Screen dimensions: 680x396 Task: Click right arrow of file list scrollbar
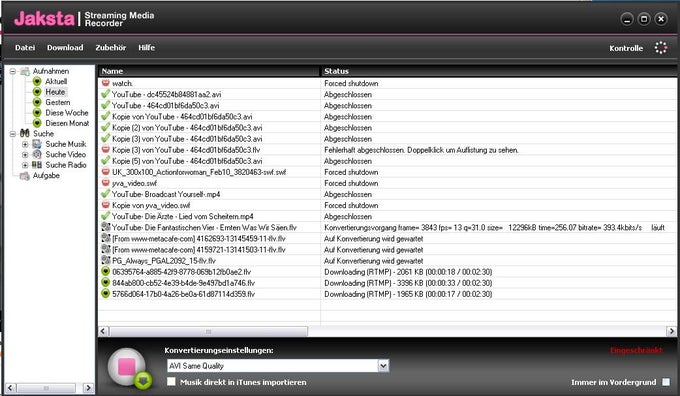[x=671, y=331]
